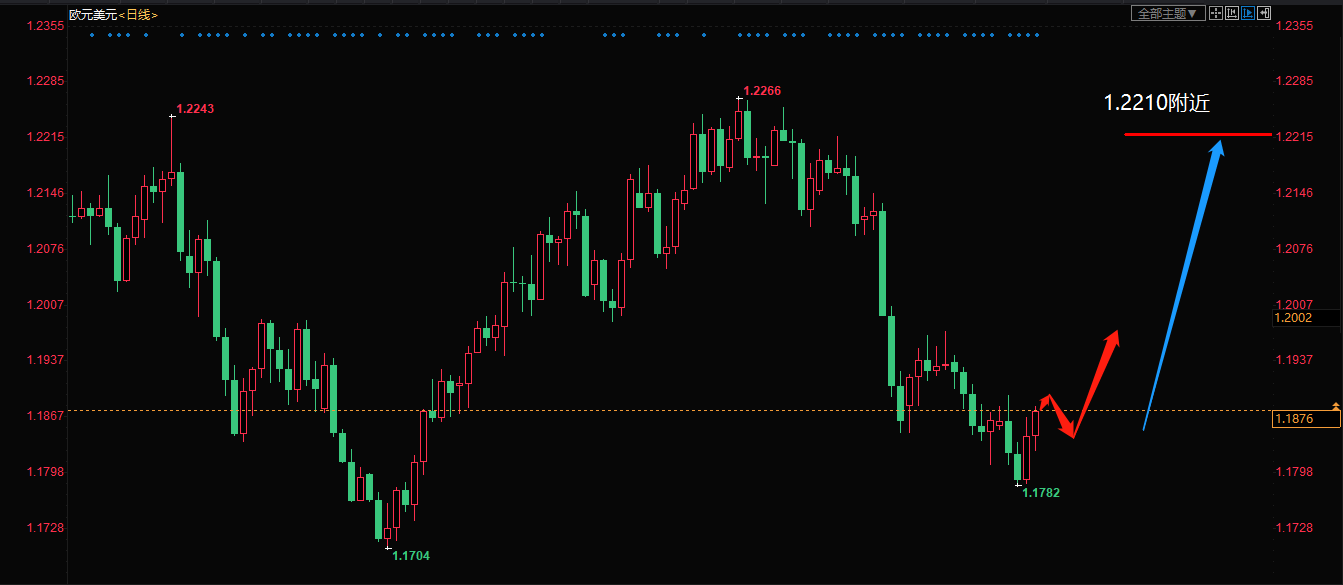
Task: Click the orange dashed price line
Action: (x=600, y=410)
